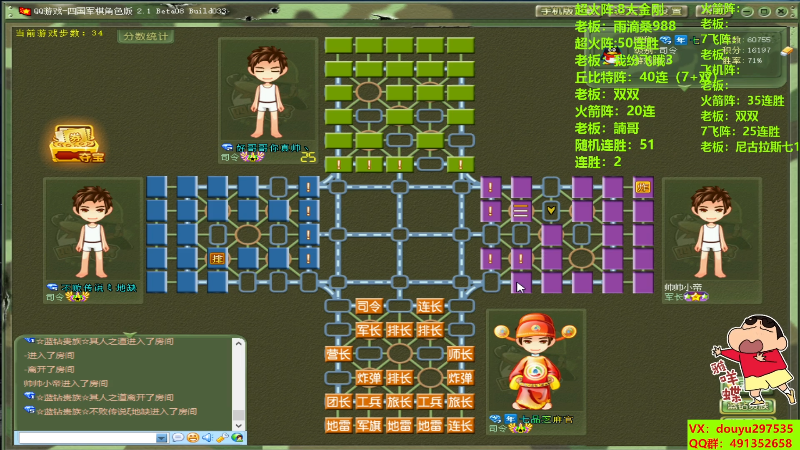Screen dimensions: 800x450
Task: Select the 排长 piece adjacent to 军长
Action: (x=399, y=330)
